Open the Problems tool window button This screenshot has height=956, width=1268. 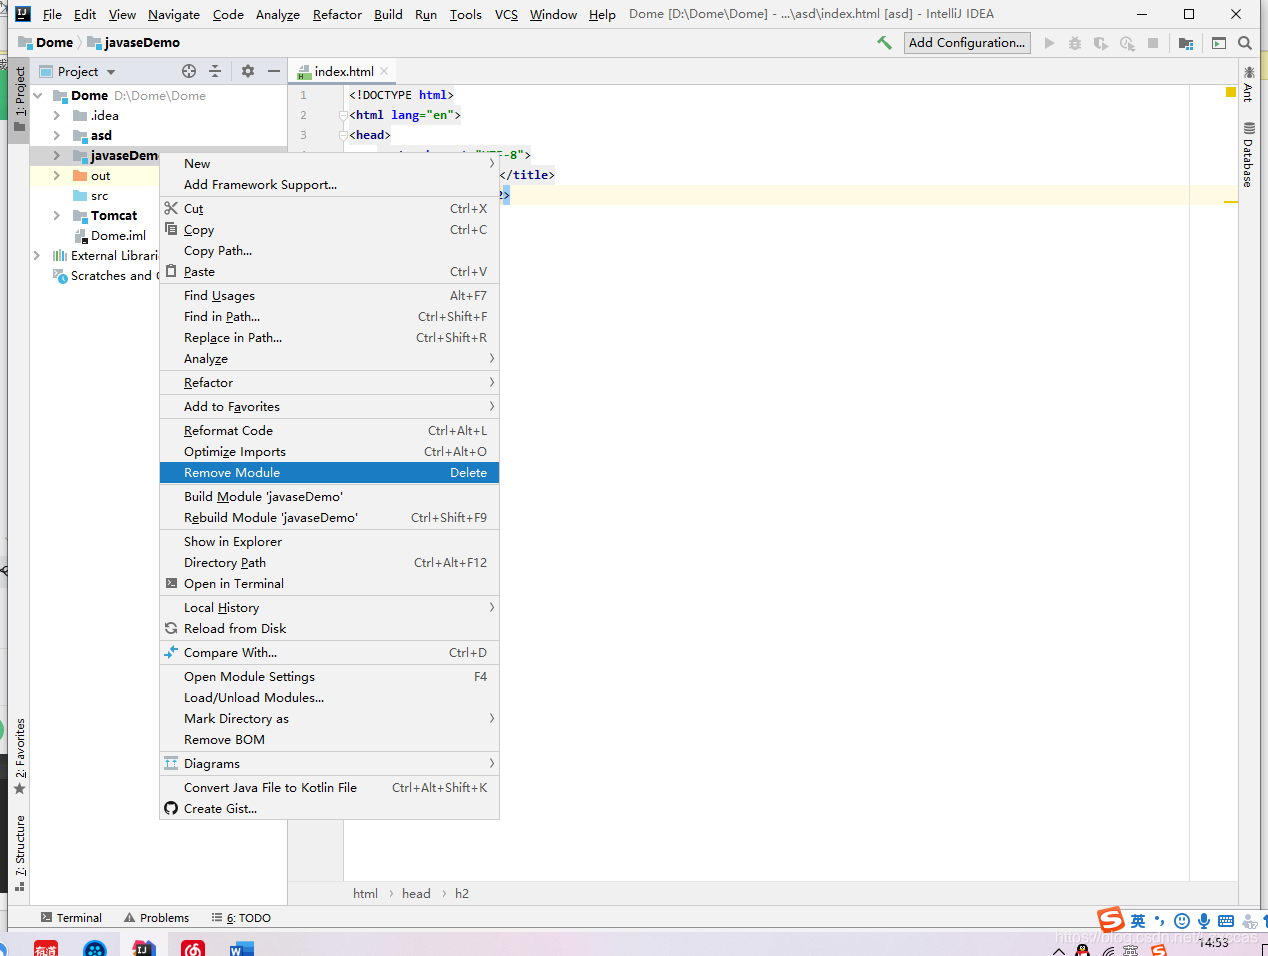[156, 918]
